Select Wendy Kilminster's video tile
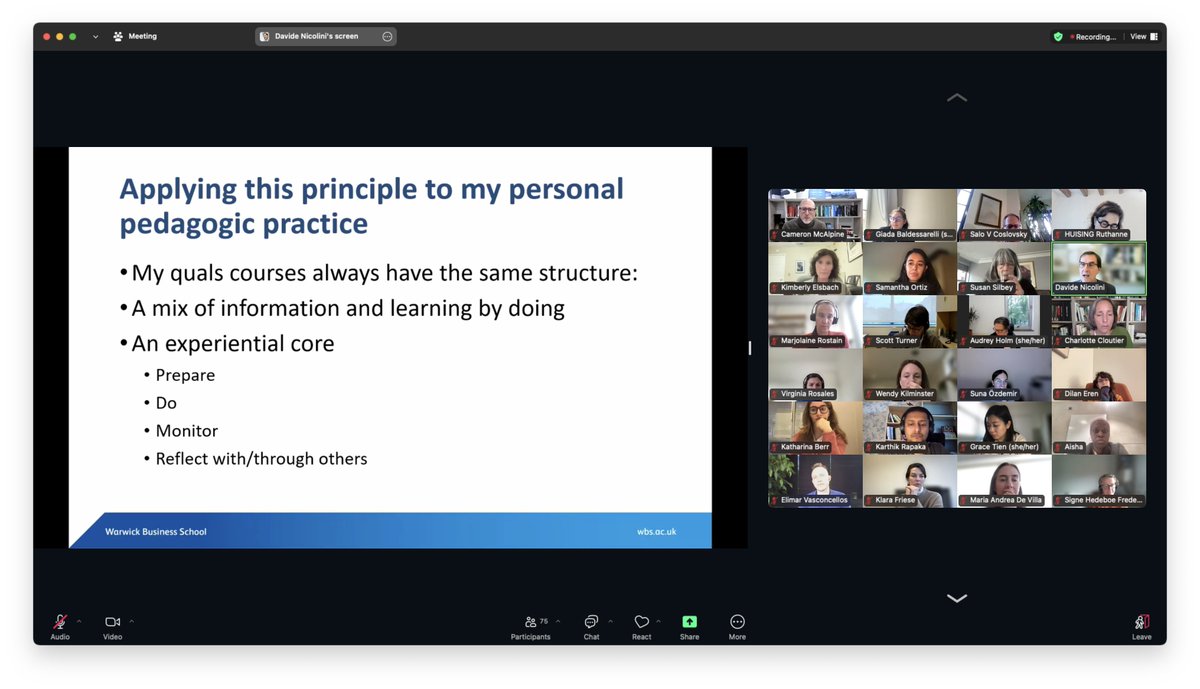Image resolution: width=1200 pixels, height=689 pixels. point(910,374)
